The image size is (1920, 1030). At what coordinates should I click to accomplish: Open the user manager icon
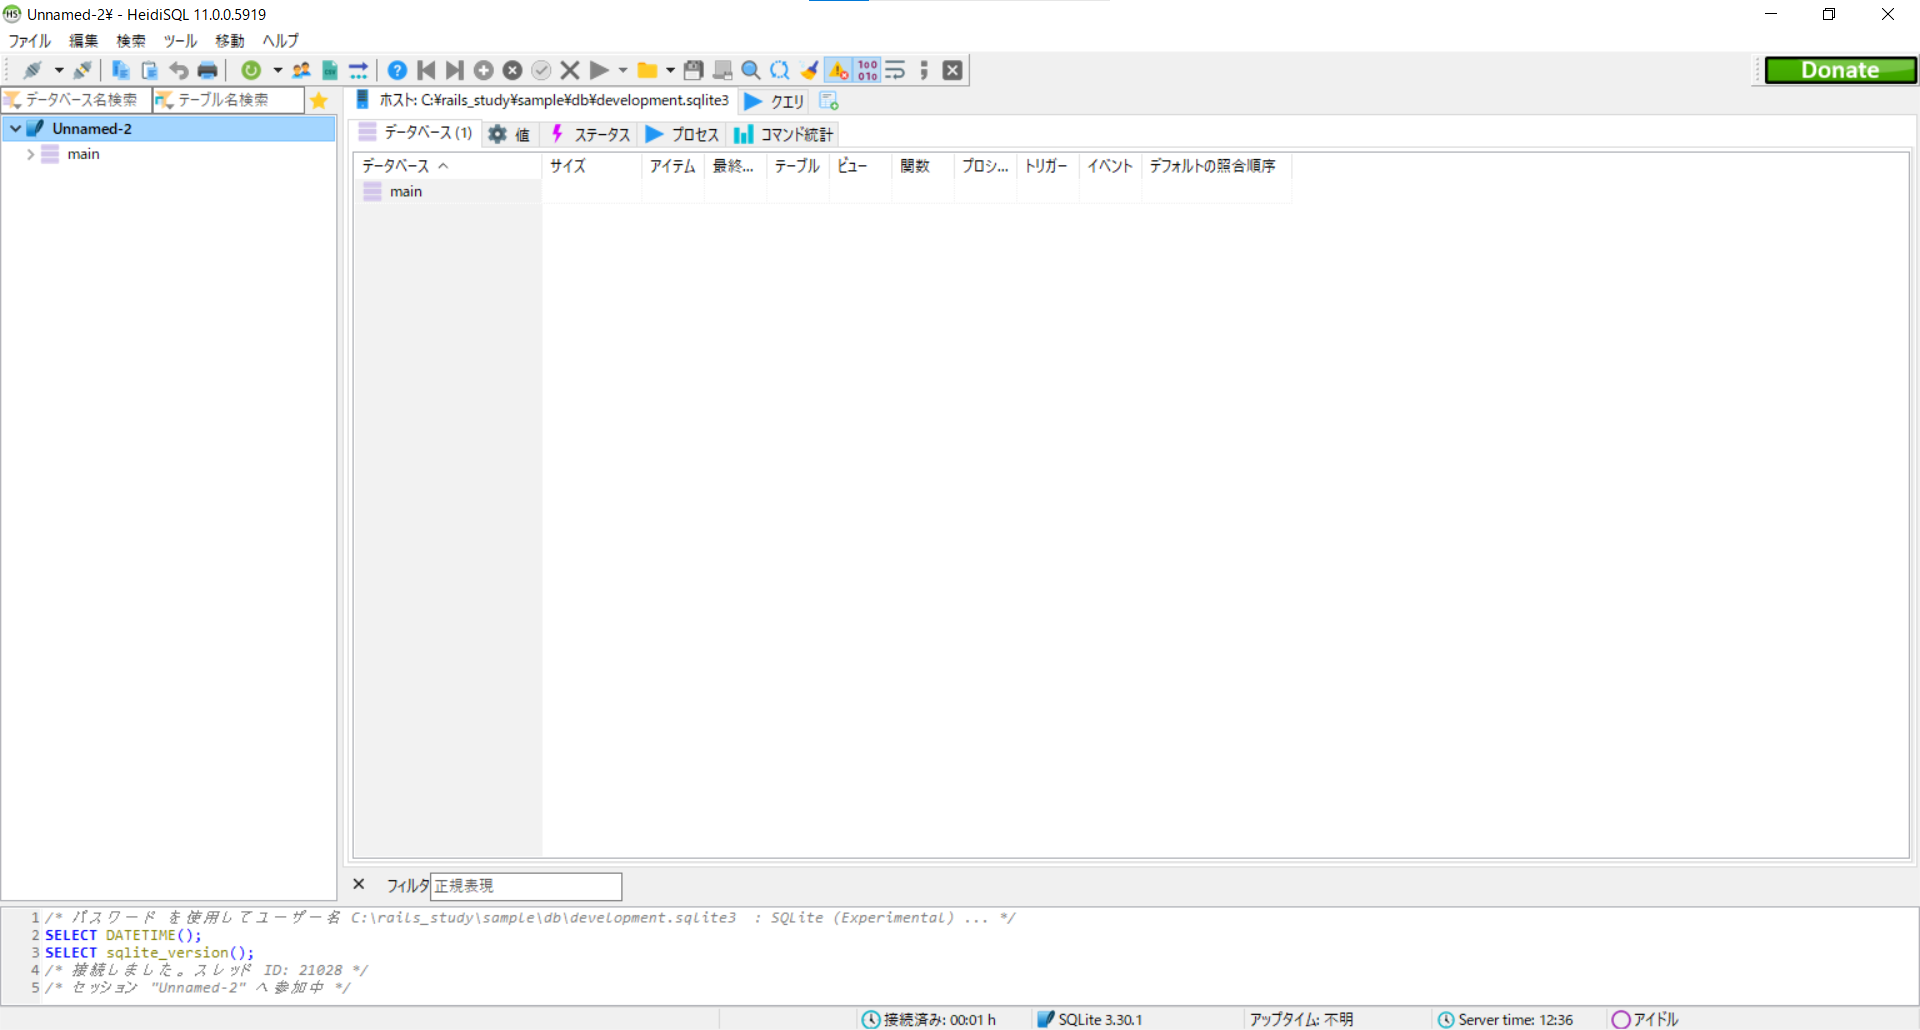pyautogui.click(x=301, y=70)
